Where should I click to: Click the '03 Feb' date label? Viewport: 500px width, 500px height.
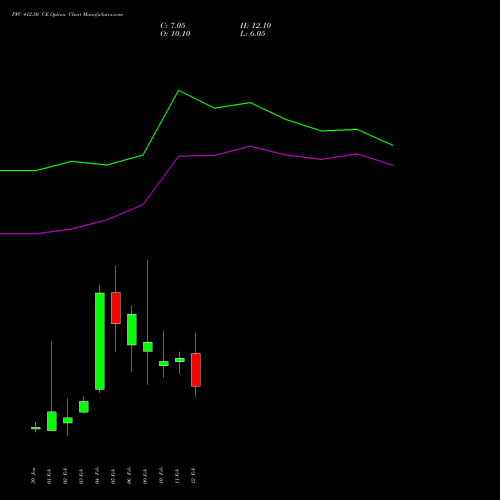81,476
